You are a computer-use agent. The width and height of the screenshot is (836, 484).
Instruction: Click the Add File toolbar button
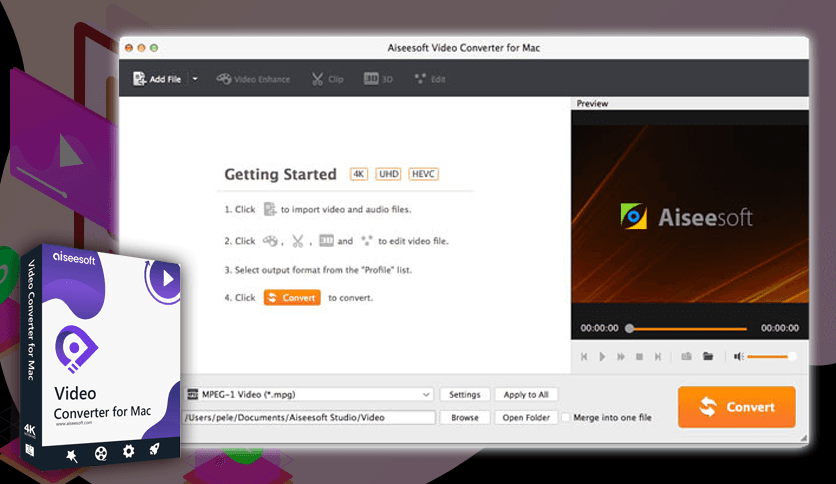(x=157, y=79)
